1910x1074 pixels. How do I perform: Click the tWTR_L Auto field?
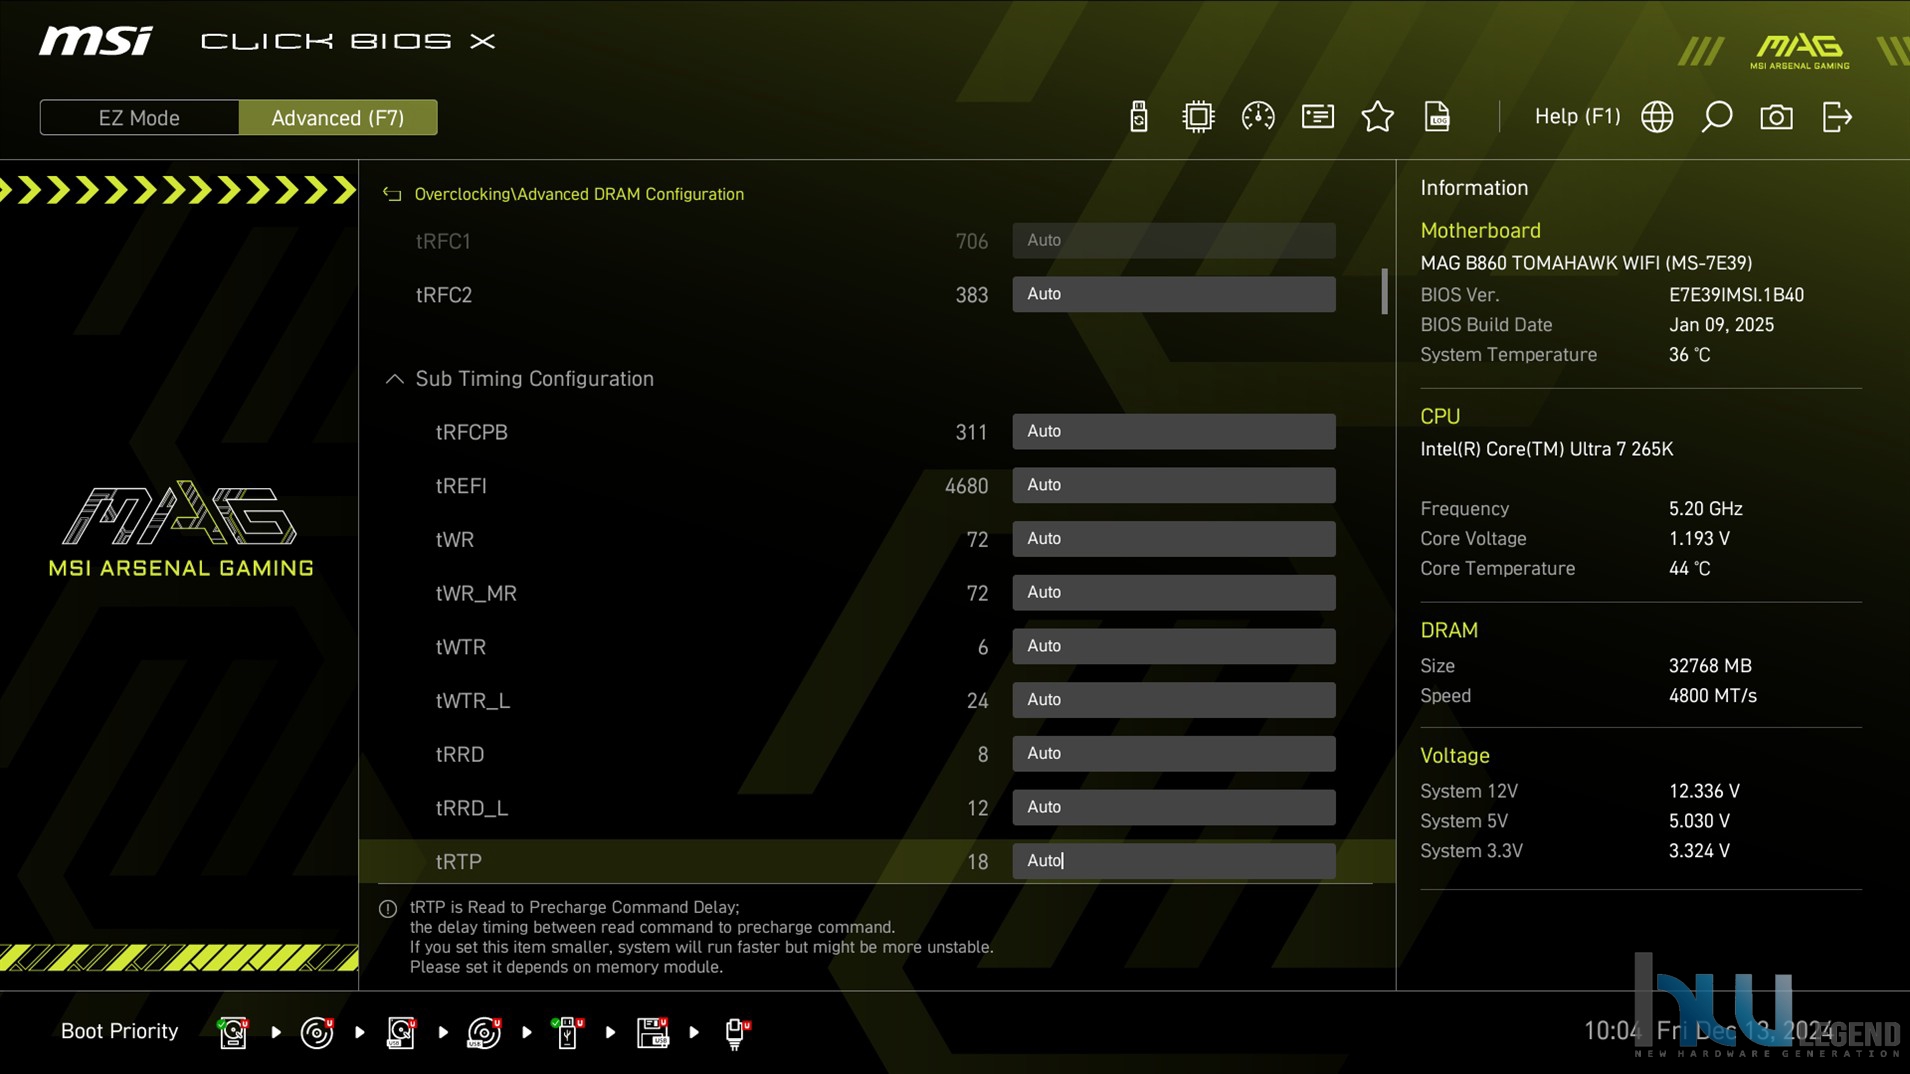[x=1173, y=700]
